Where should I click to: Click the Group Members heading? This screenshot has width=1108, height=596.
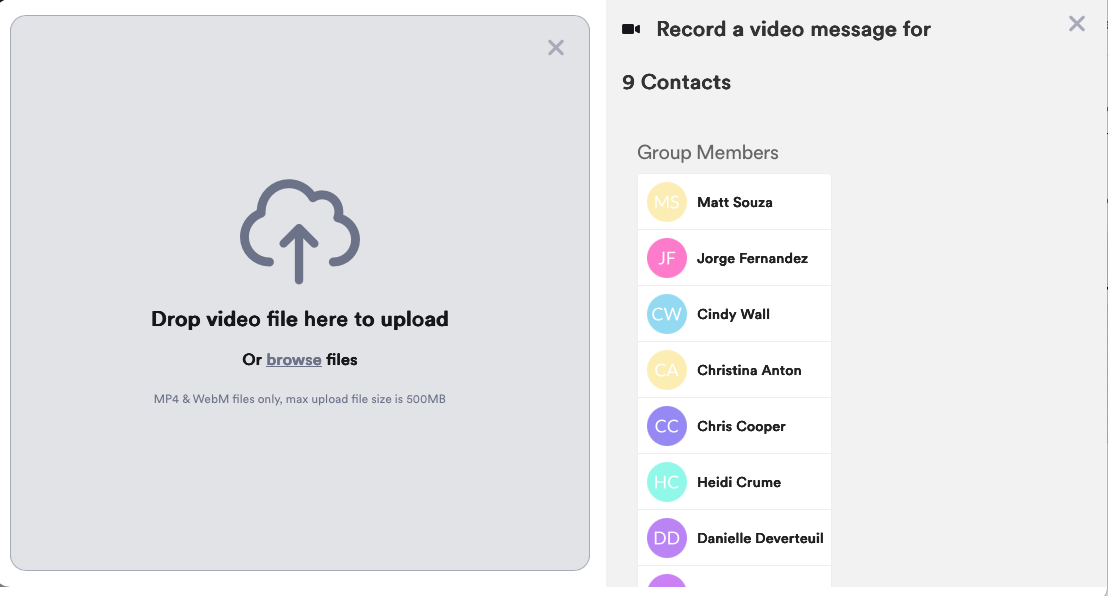pyautogui.click(x=707, y=153)
